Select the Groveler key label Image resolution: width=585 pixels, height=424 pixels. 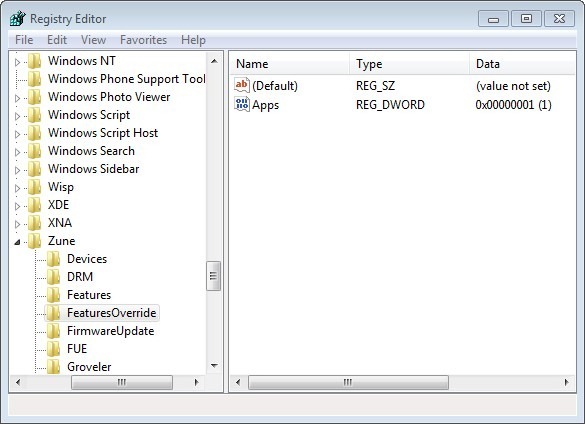[89, 367]
